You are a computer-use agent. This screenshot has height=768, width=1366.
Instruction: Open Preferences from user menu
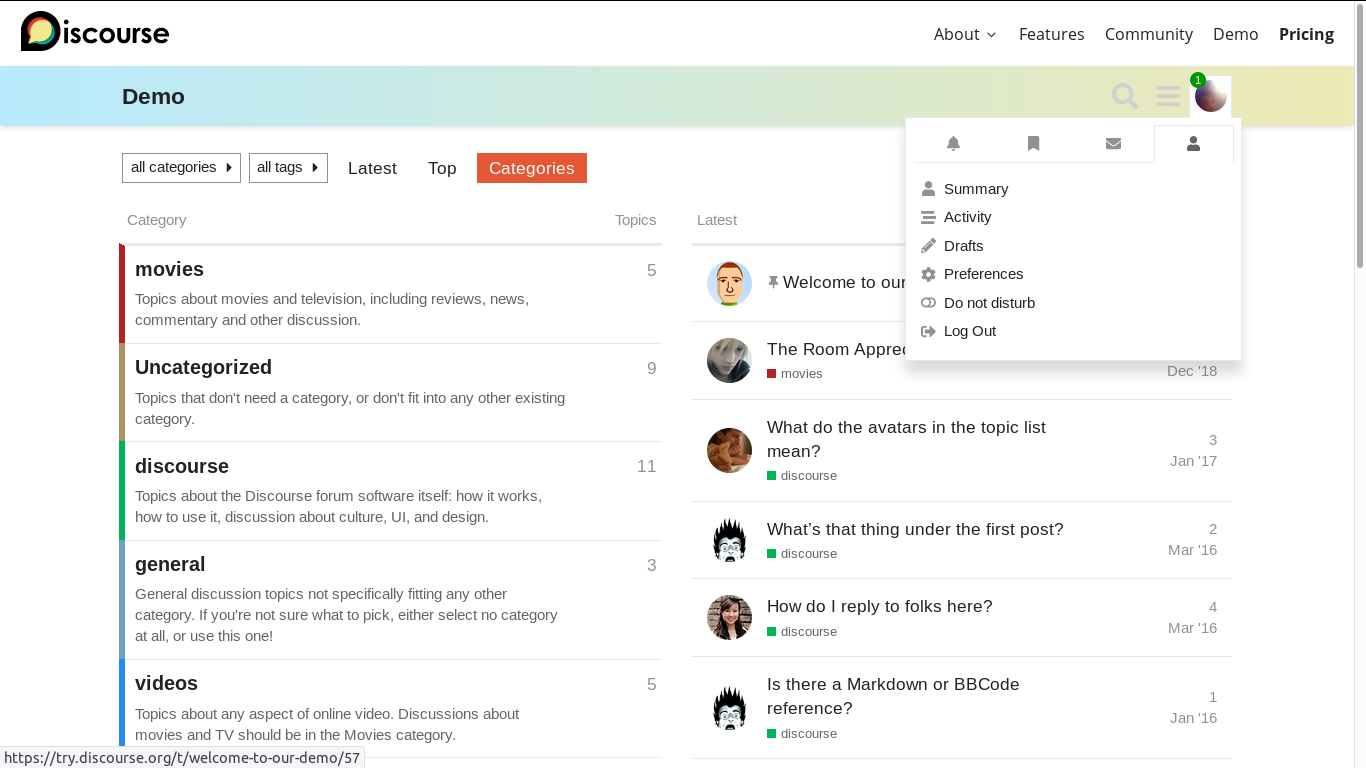click(982, 274)
